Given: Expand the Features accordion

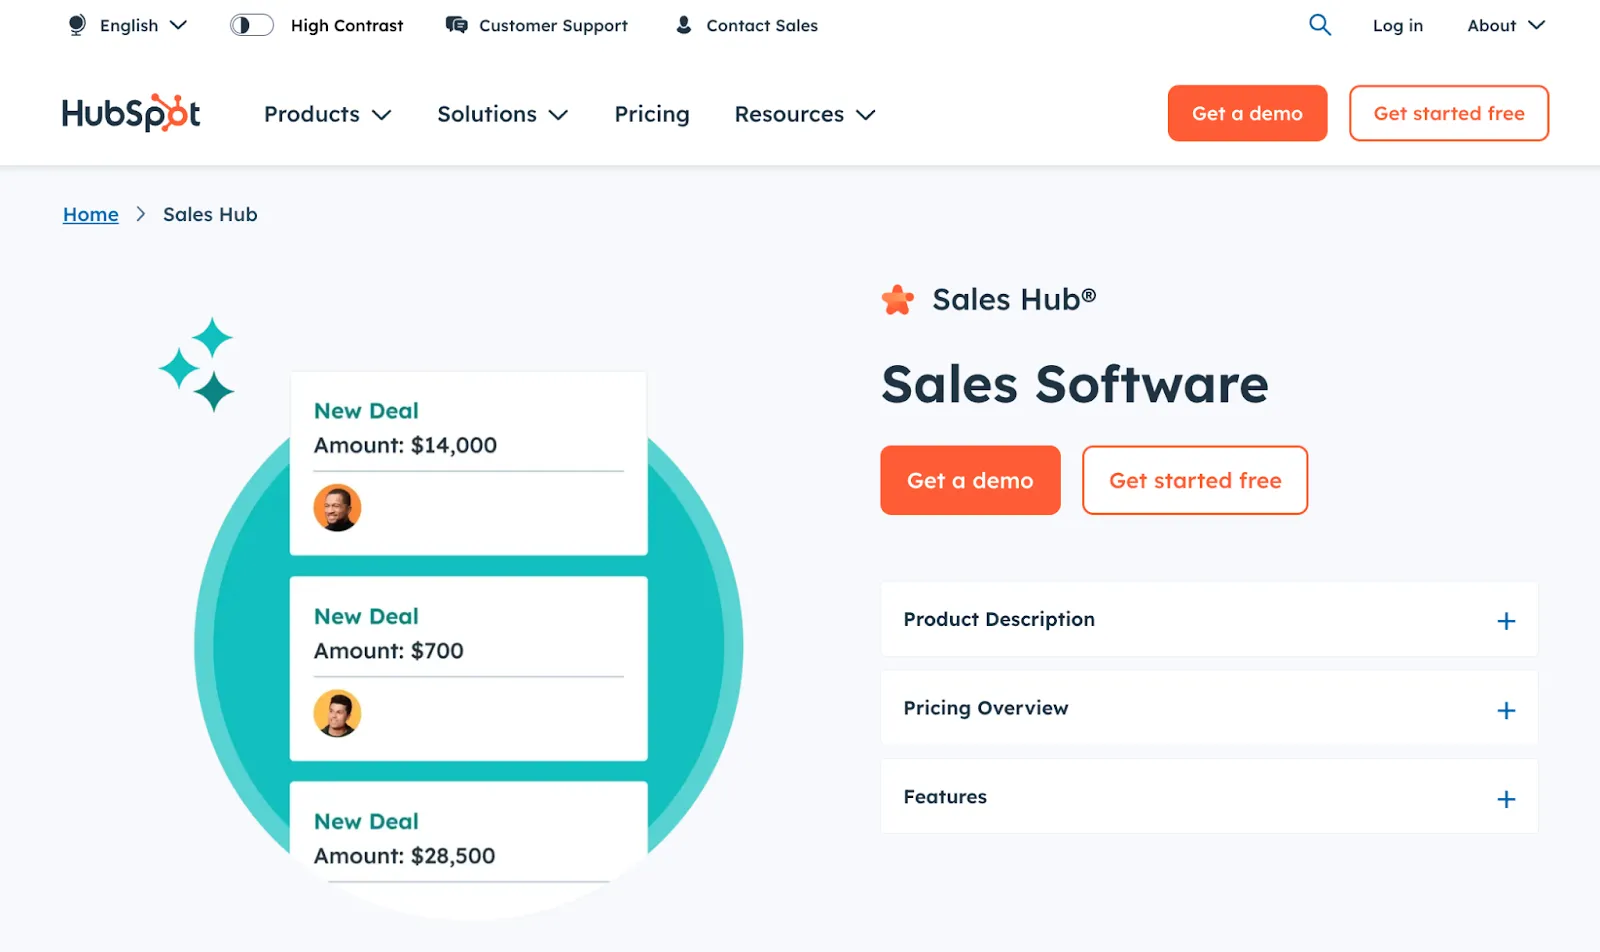Looking at the screenshot, I should point(1209,797).
